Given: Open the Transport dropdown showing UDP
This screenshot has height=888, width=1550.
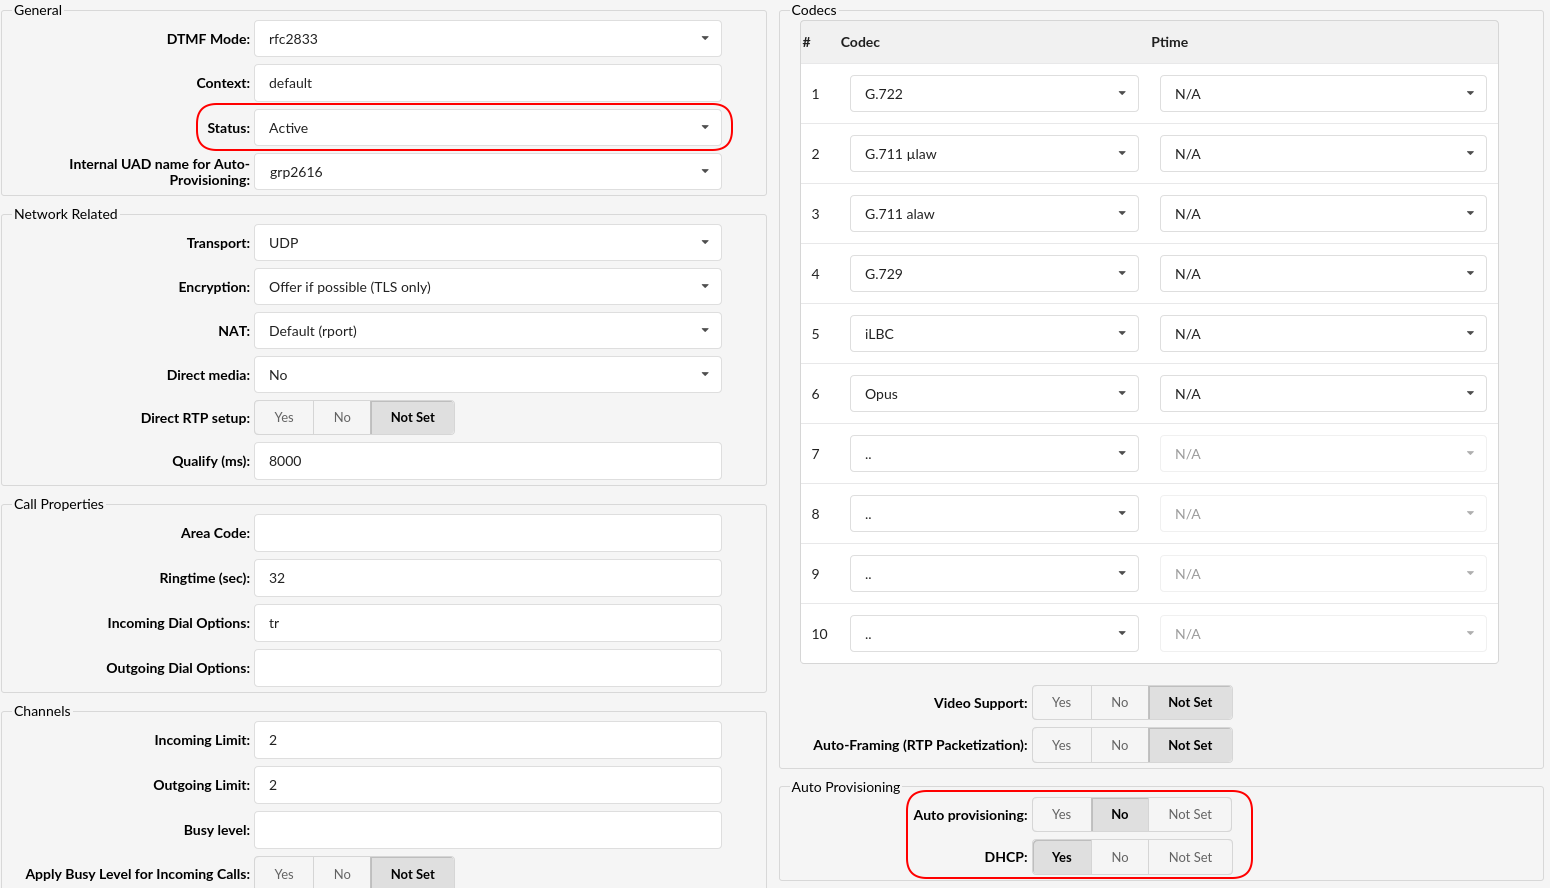Looking at the screenshot, I should coord(487,243).
